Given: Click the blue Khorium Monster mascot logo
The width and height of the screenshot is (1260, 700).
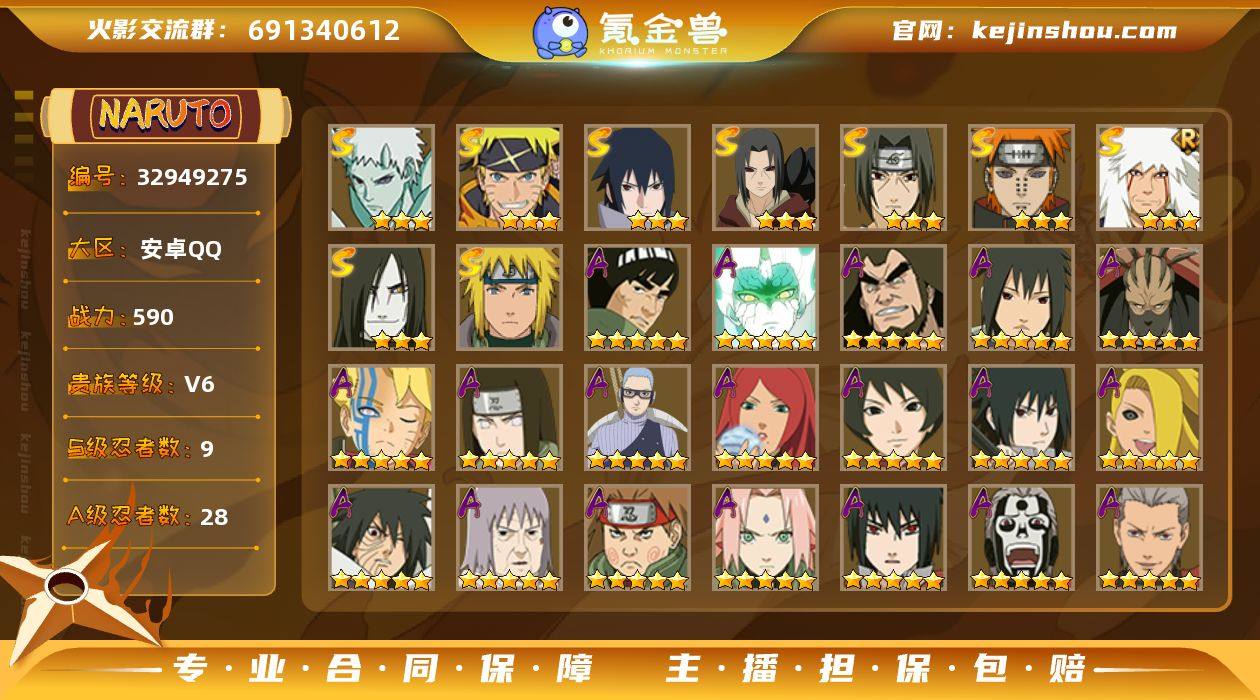Looking at the screenshot, I should pyautogui.click(x=560, y=32).
